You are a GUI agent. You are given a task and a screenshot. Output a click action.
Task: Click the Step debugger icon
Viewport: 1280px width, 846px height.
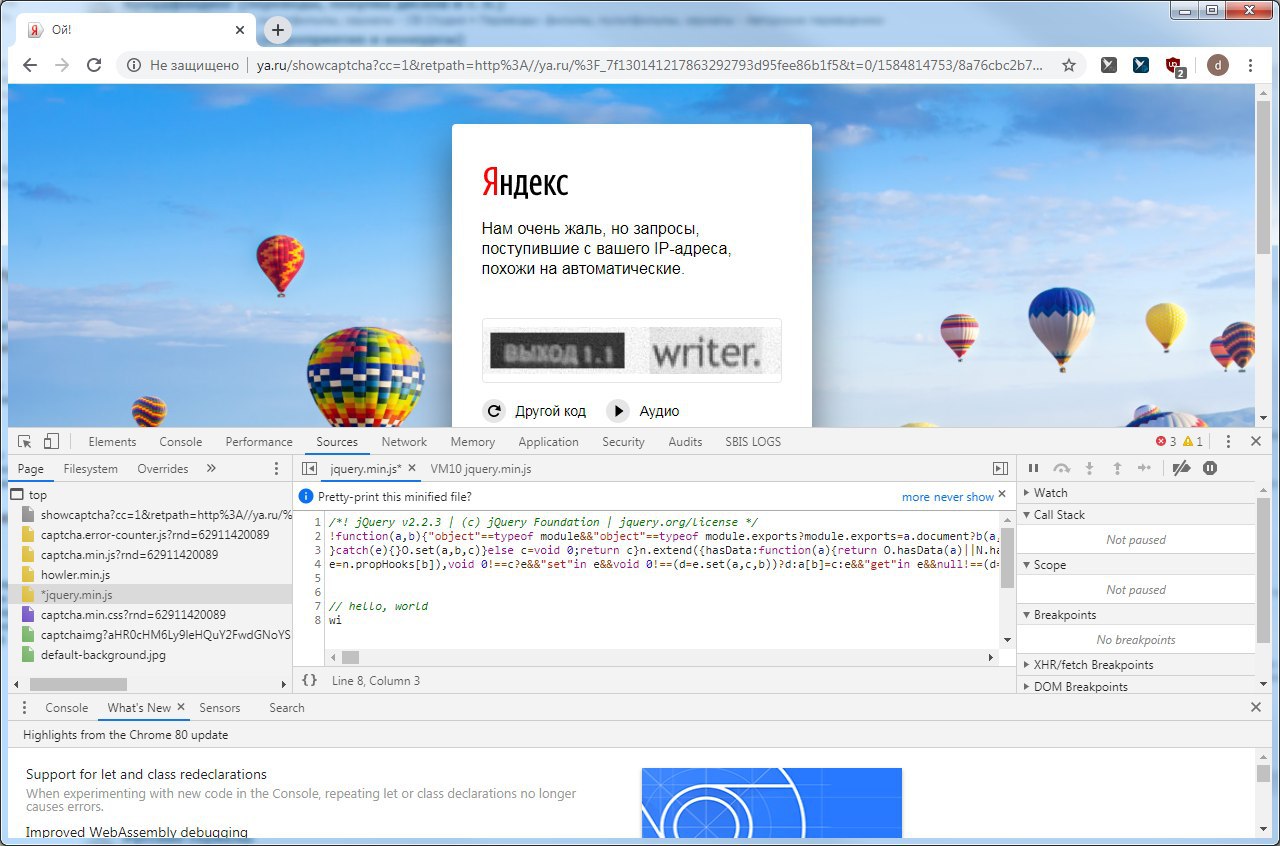tap(1145, 468)
